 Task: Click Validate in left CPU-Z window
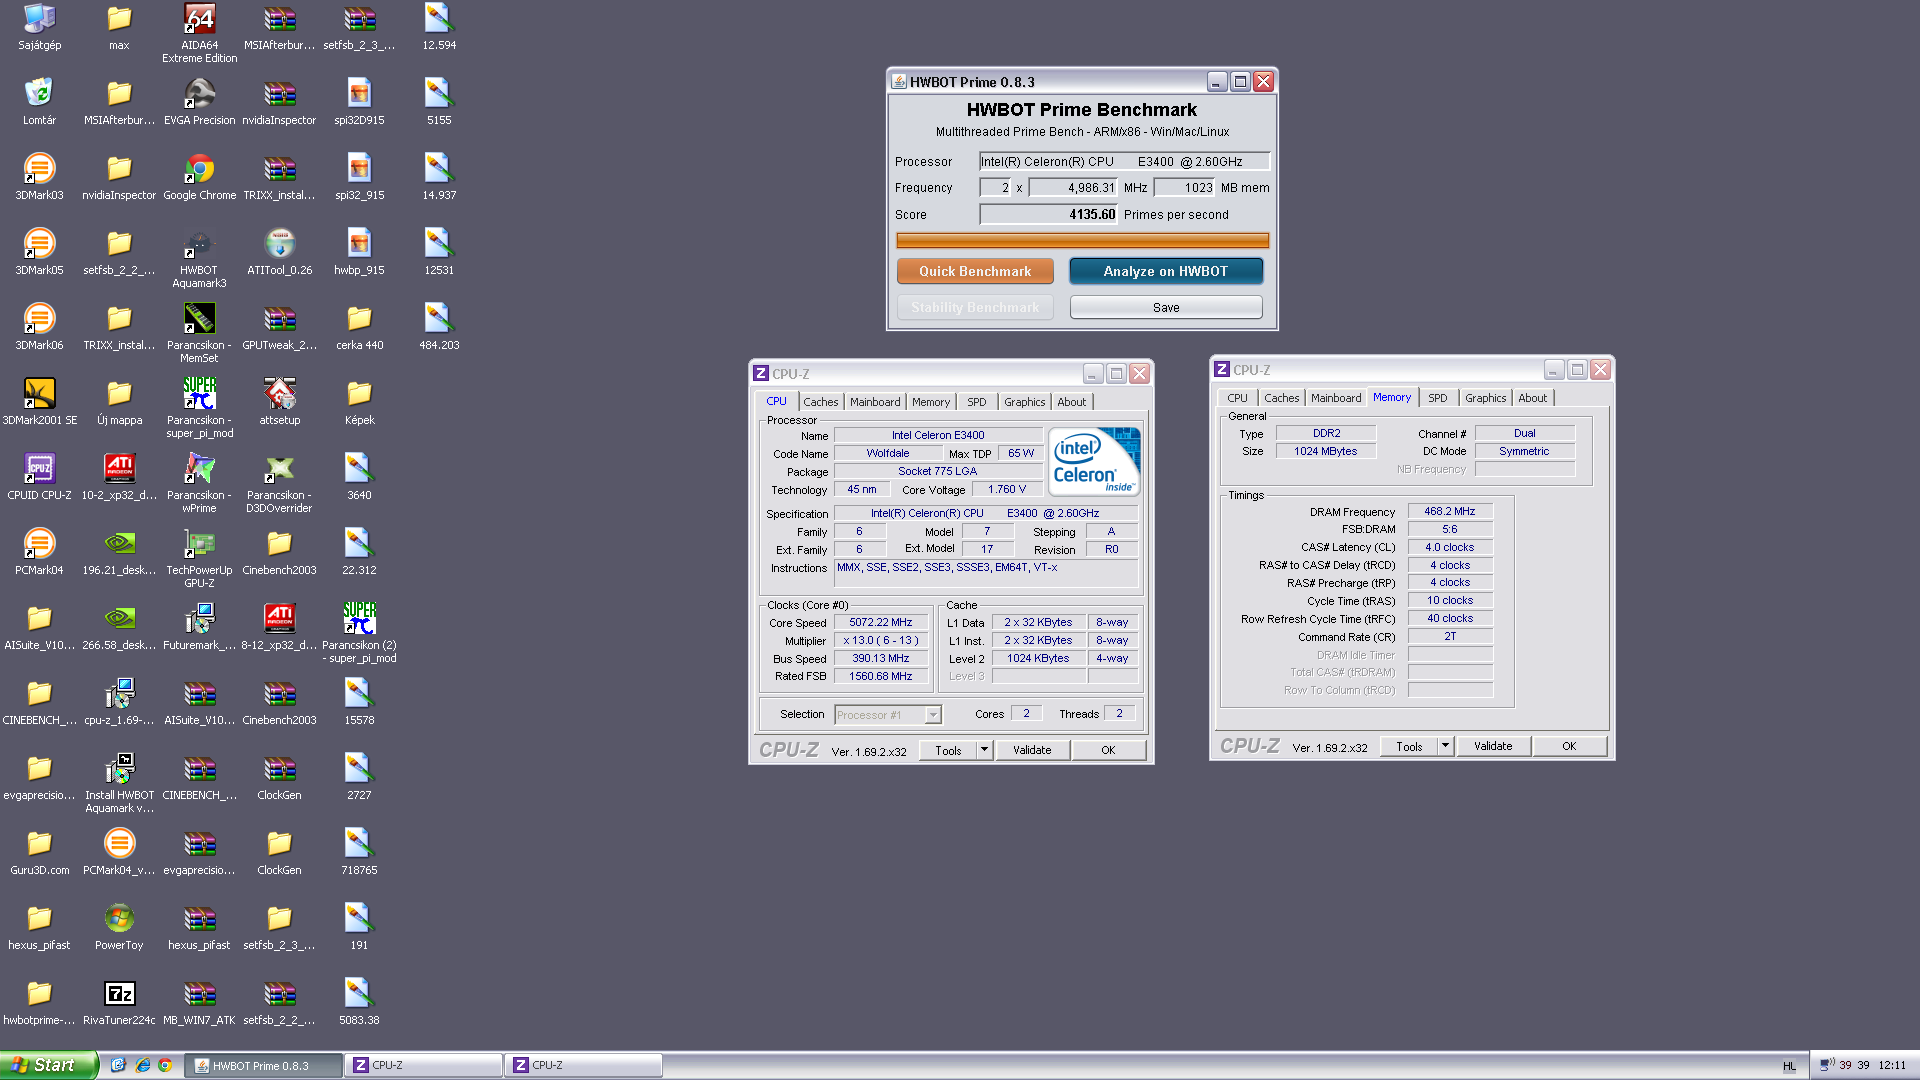click(1032, 750)
